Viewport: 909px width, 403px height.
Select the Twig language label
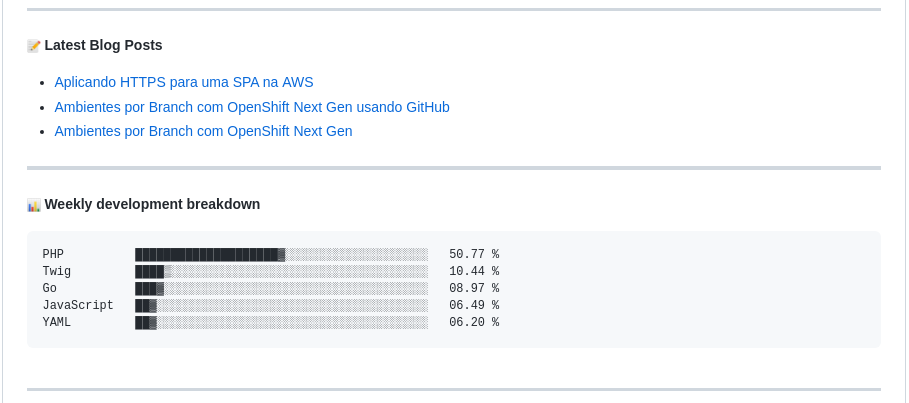[57, 272]
